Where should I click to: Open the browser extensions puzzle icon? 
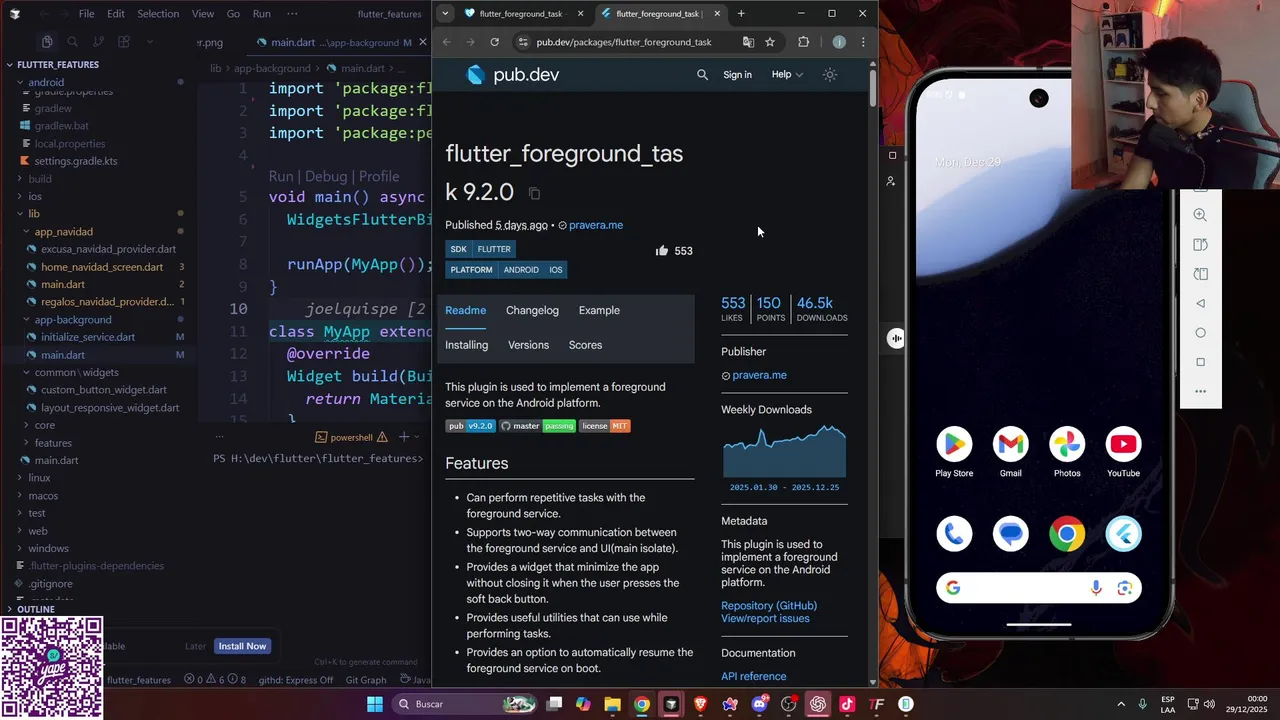coord(803,42)
